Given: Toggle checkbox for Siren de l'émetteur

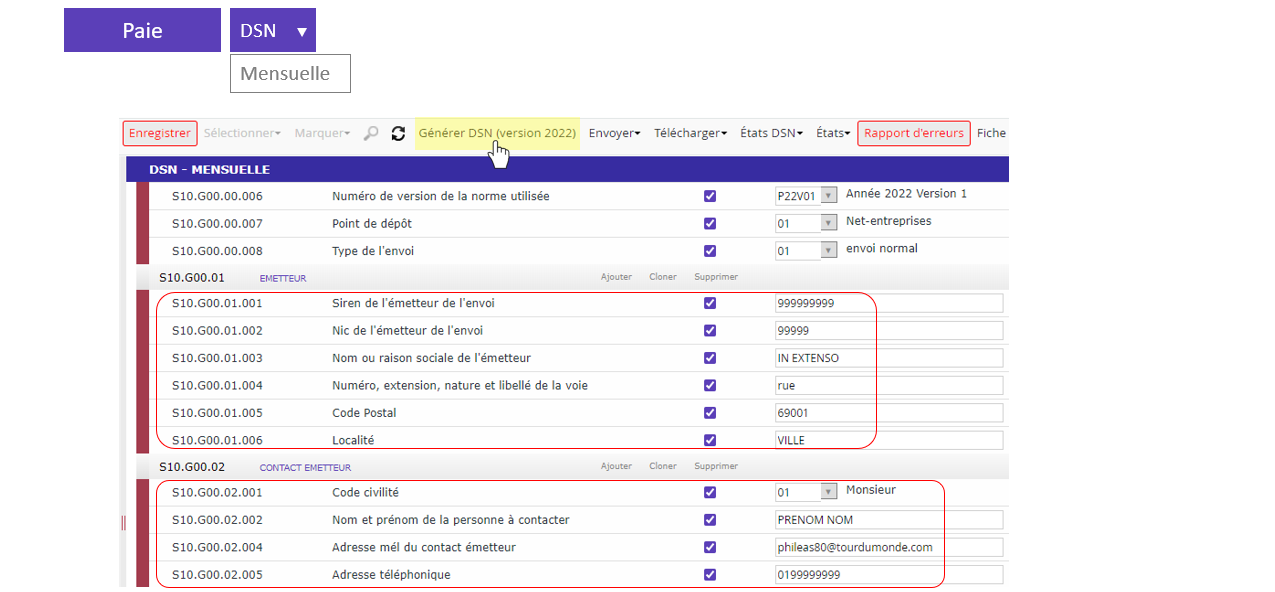Looking at the screenshot, I should pos(710,303).
